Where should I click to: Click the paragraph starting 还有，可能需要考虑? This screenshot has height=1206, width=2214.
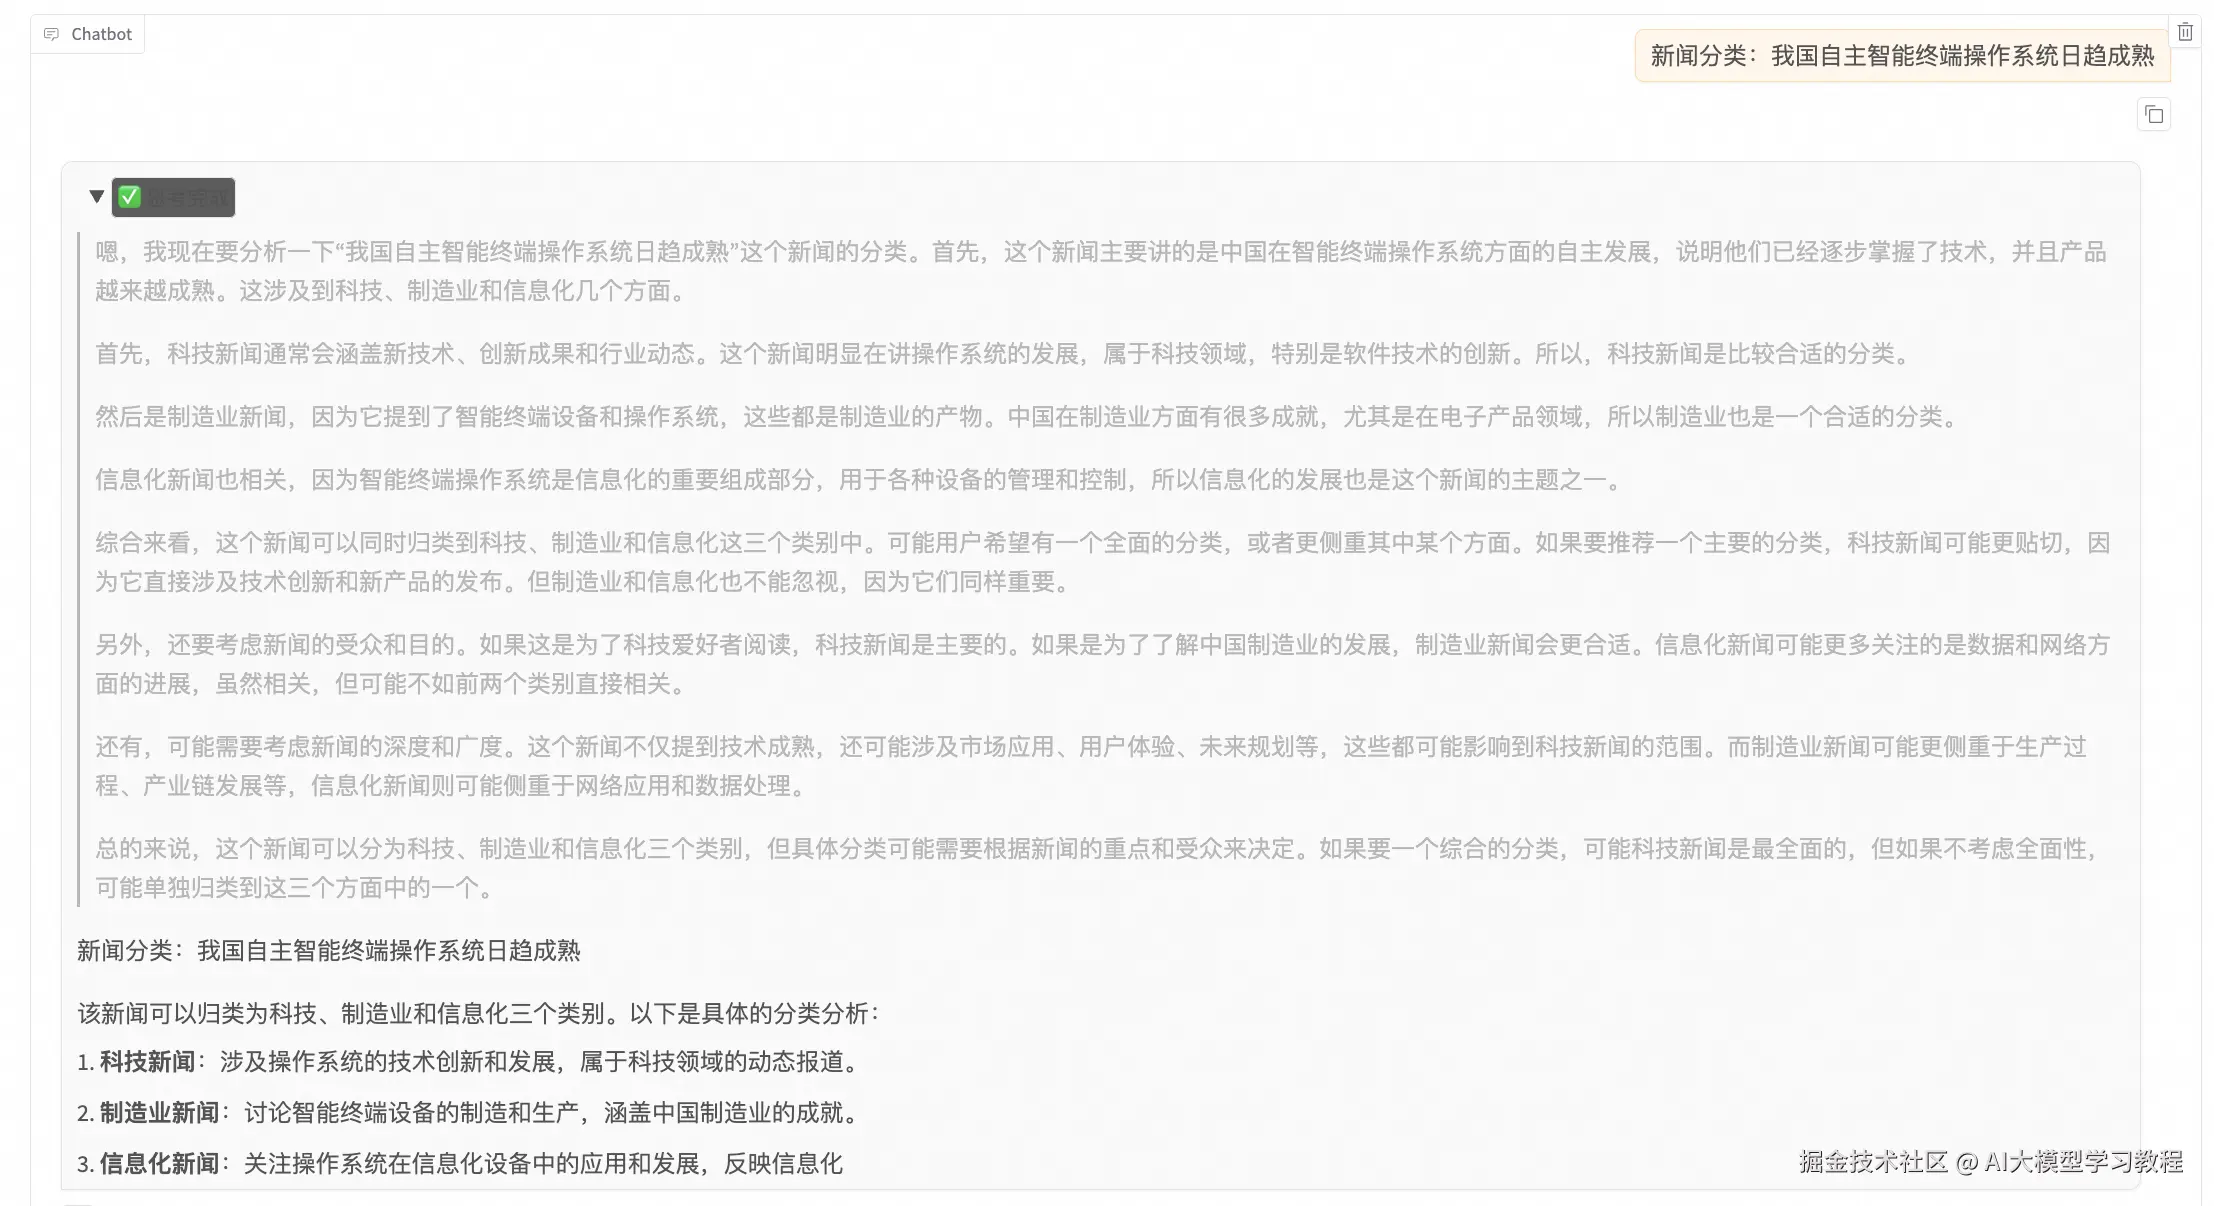point(1091,766)
